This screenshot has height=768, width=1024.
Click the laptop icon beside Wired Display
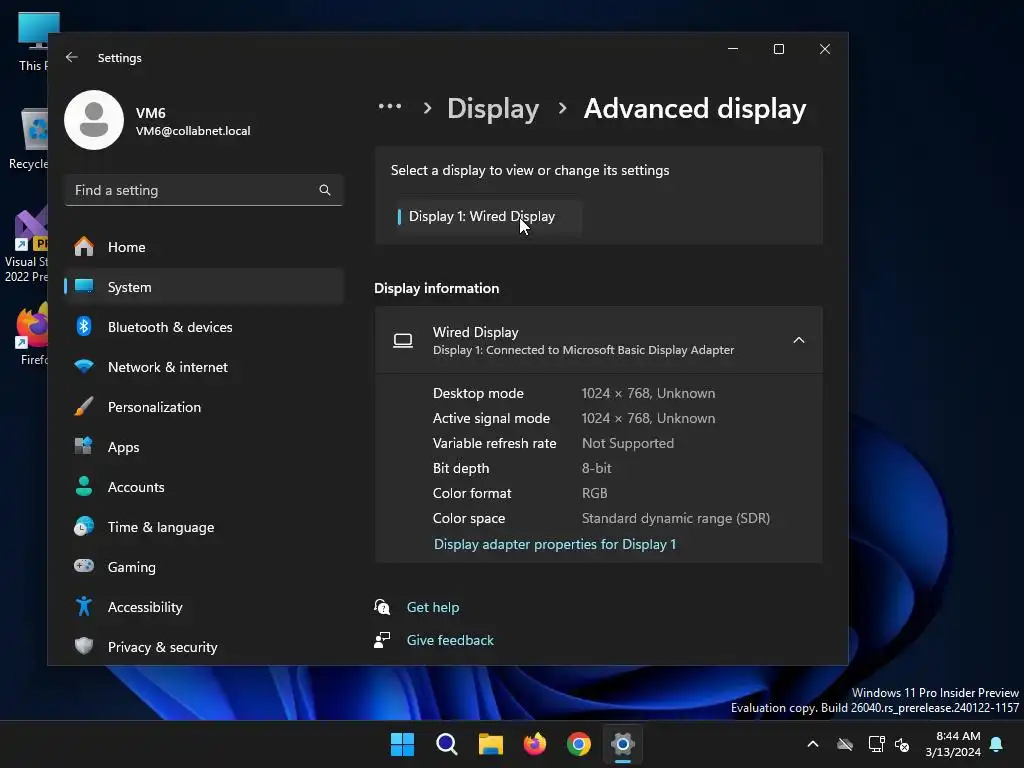[x=403, y=340]
